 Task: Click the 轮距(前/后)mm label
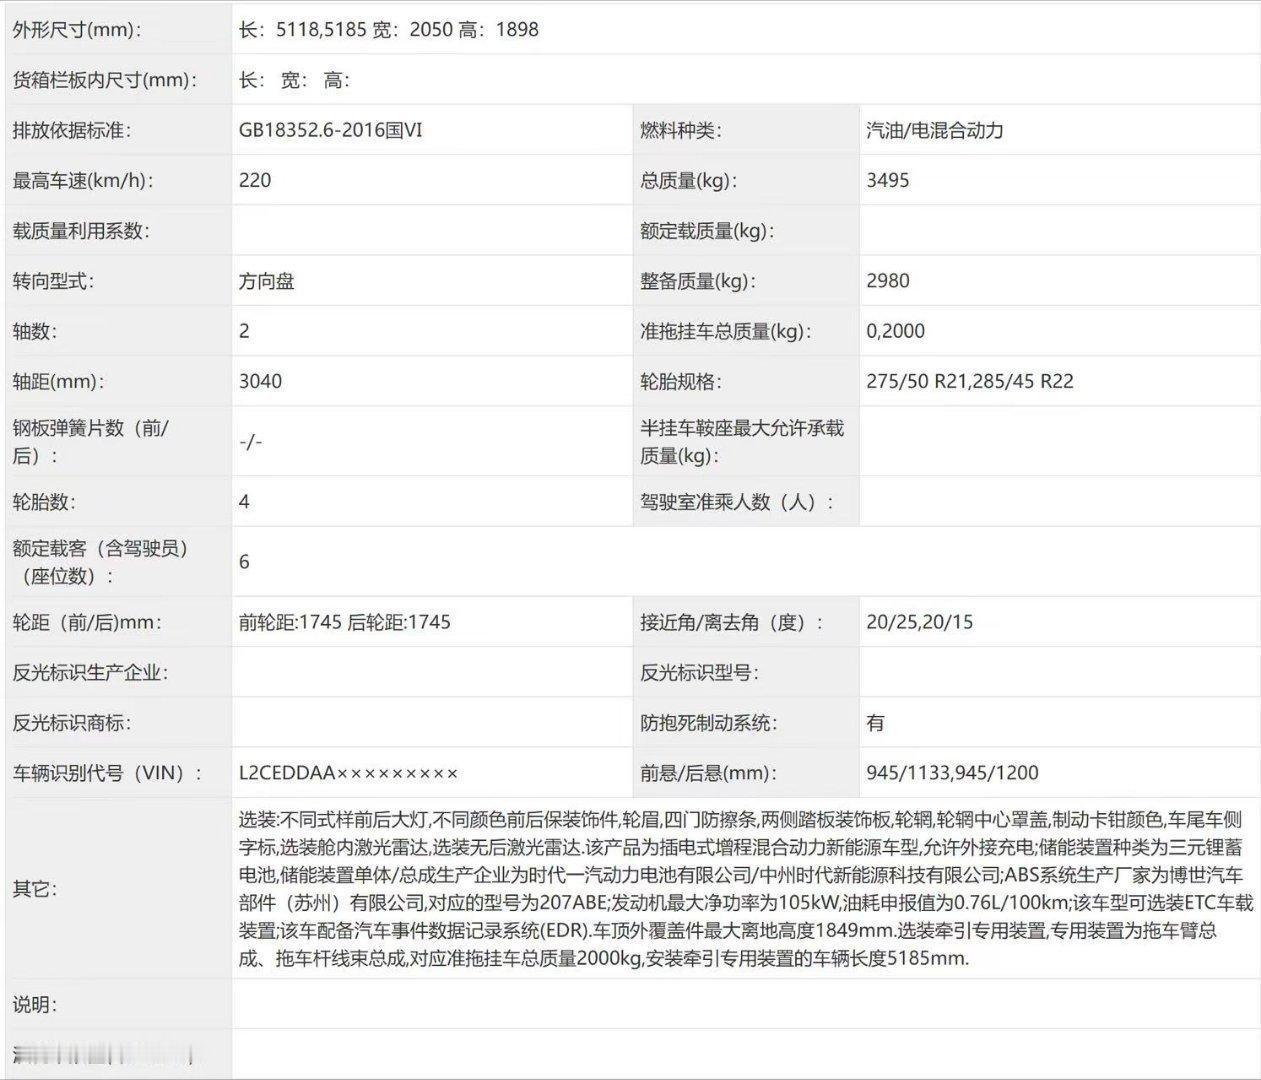(x=87, y=622)
